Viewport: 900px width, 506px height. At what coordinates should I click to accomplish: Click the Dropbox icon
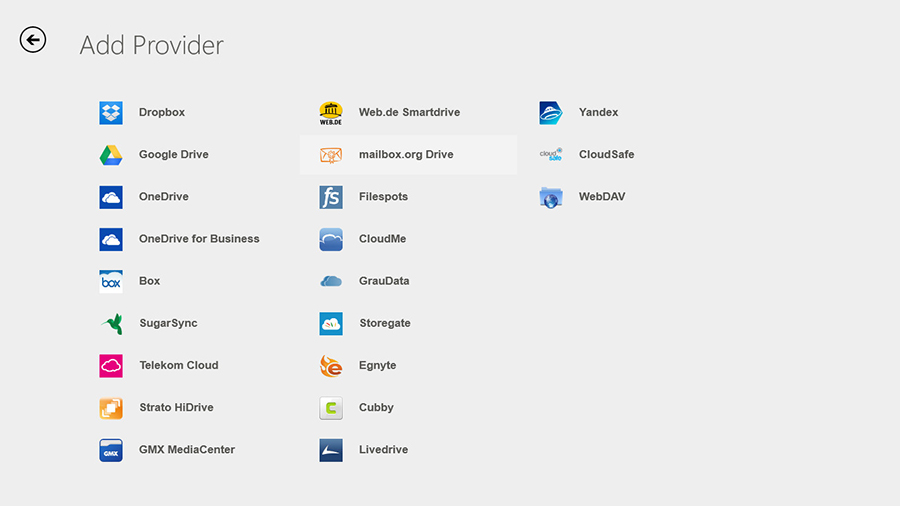(111, 113)
